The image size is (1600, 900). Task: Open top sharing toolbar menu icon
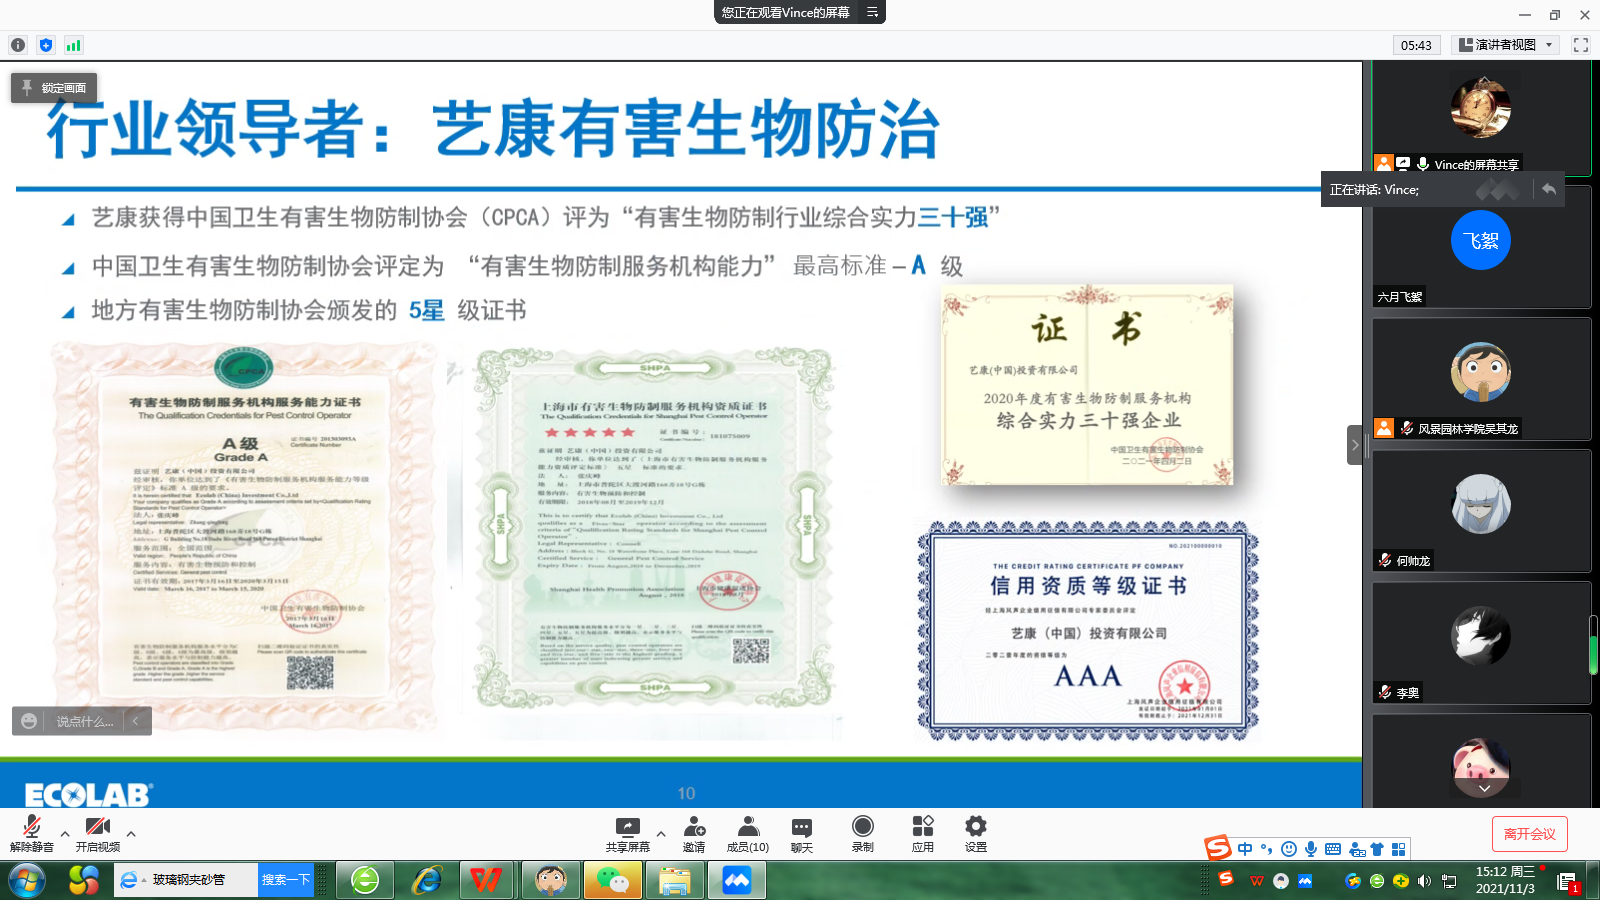(873, 12)
